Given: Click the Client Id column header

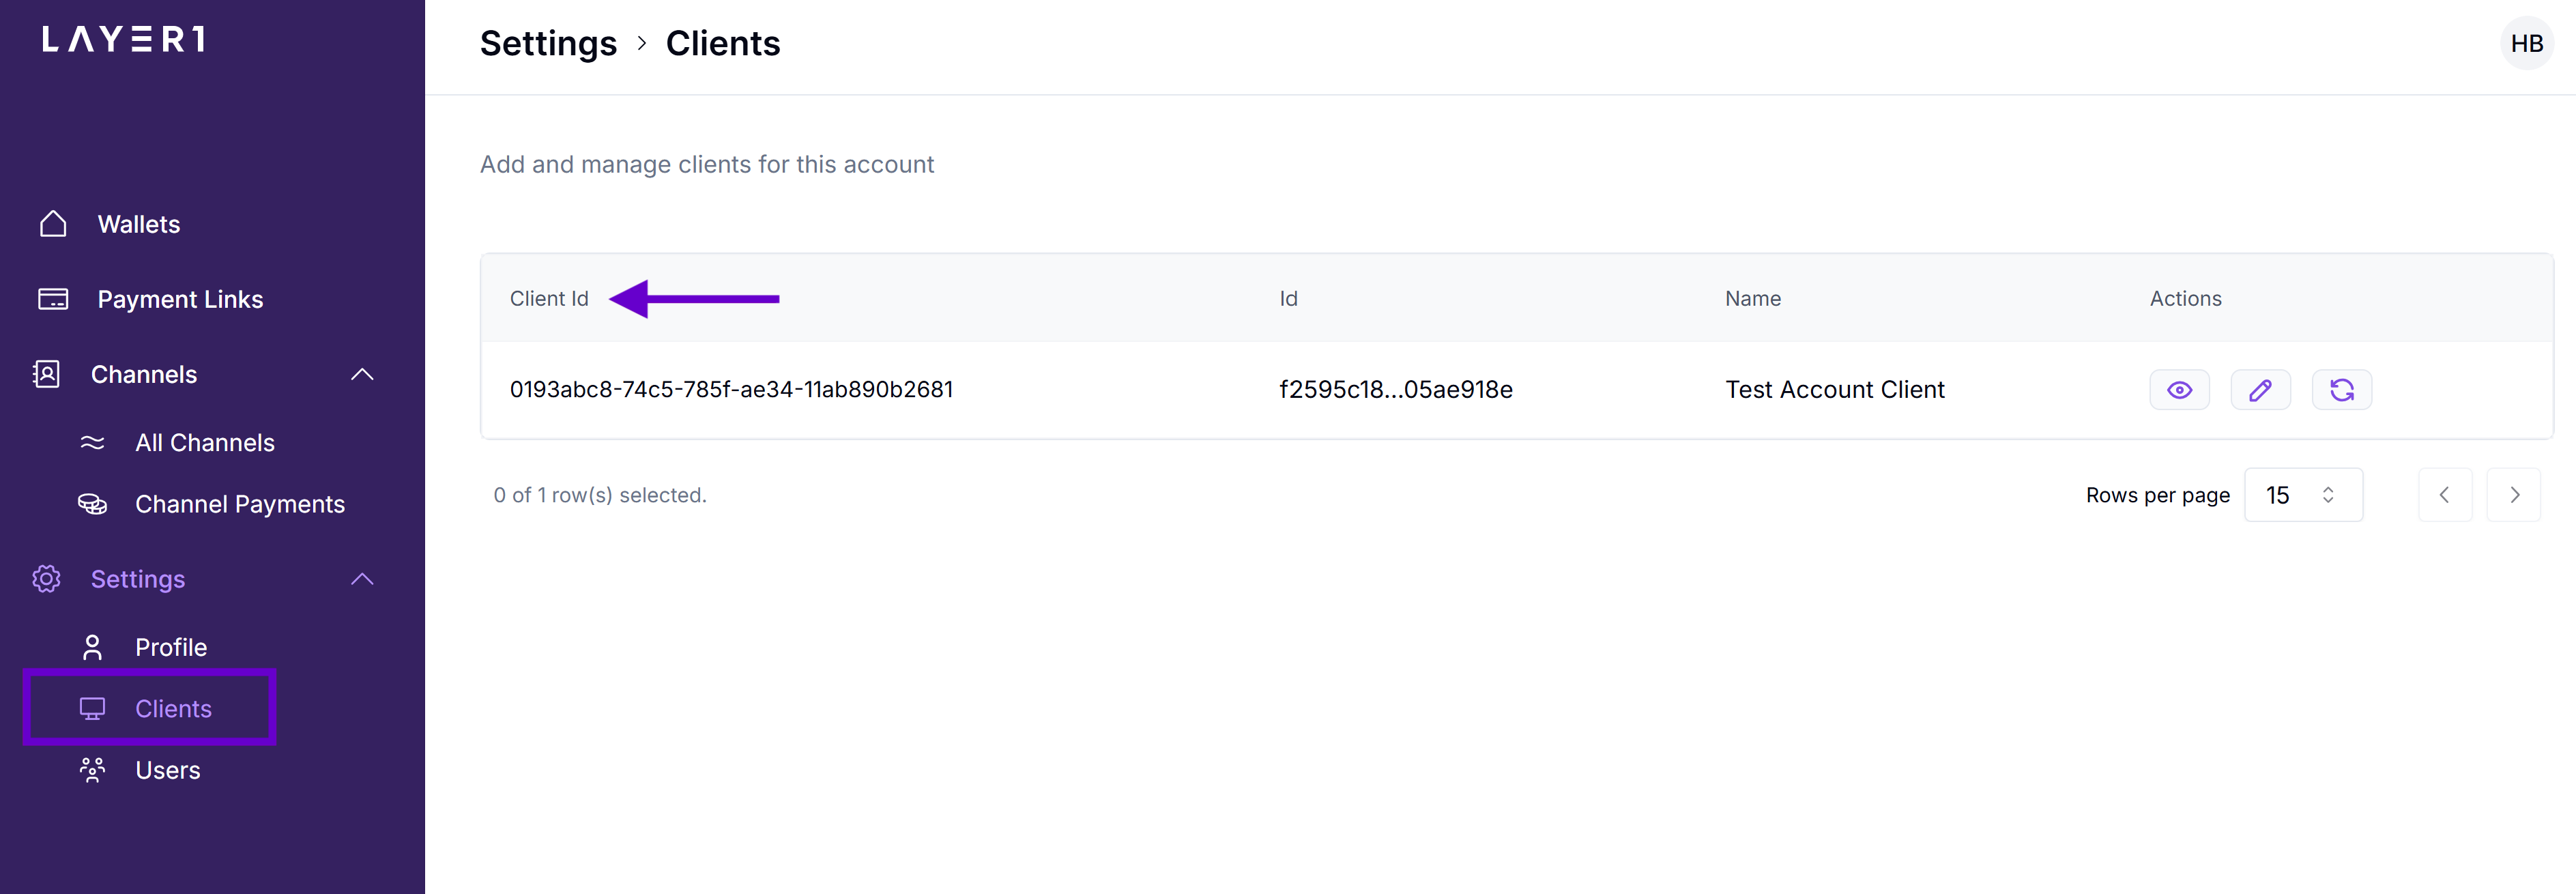Looking at the screenshot, I should tap(549, 298).
